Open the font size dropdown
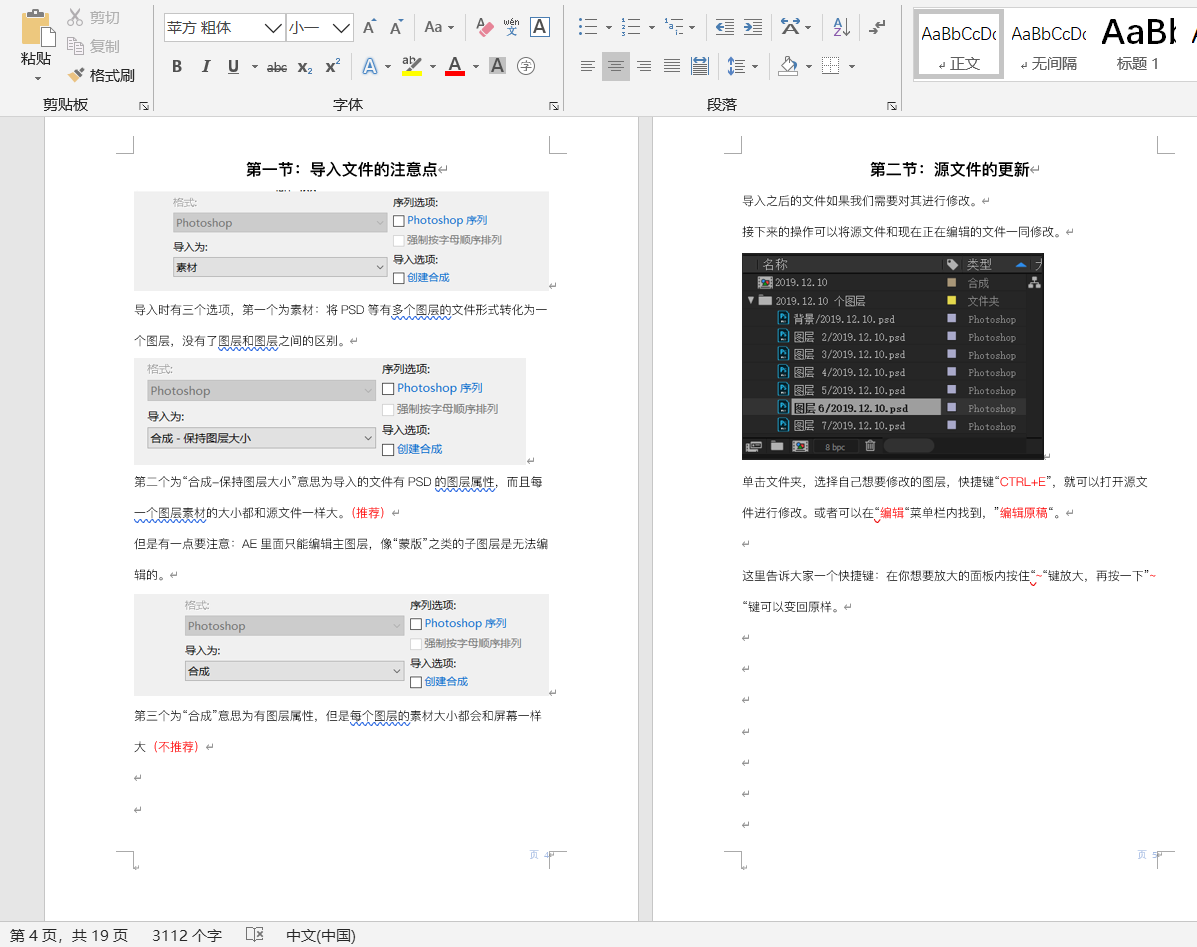This screenshot has width=1197, height=947. pyautogui.click(x=341, y=28)
